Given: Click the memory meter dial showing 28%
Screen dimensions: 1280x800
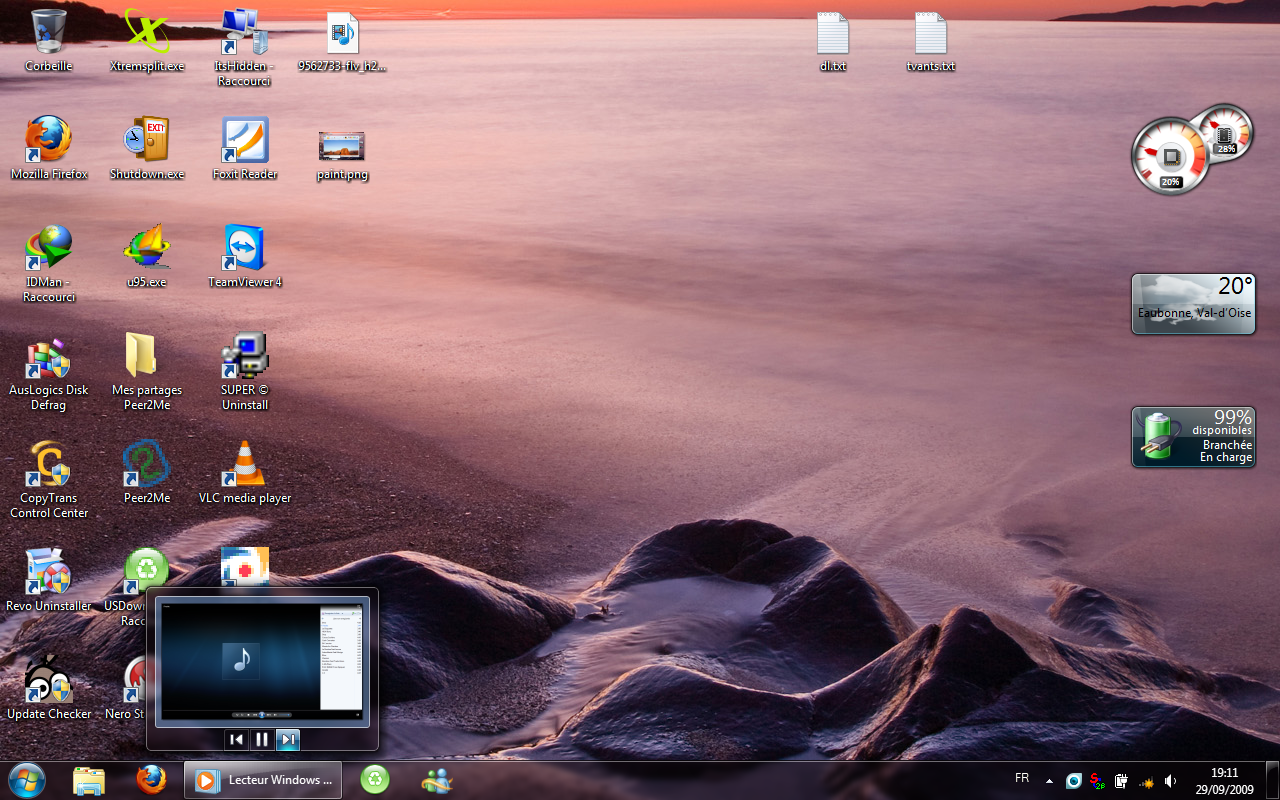Looking at the screenshot, I should 1224,132.
